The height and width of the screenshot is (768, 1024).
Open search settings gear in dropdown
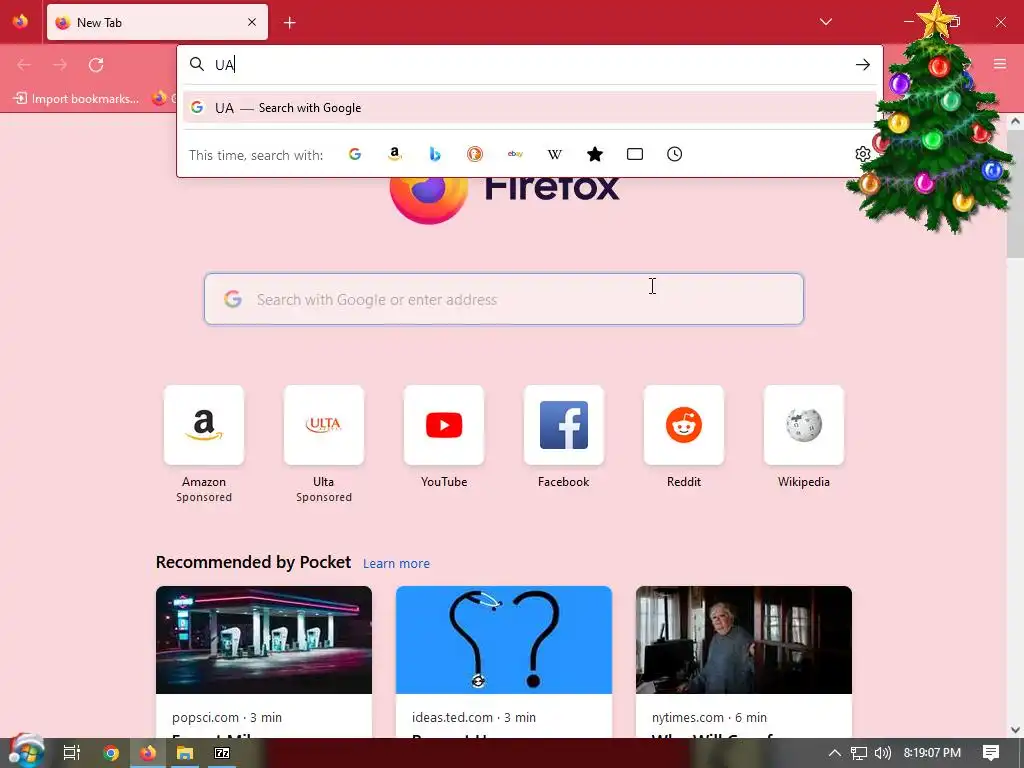coord(862,154)
